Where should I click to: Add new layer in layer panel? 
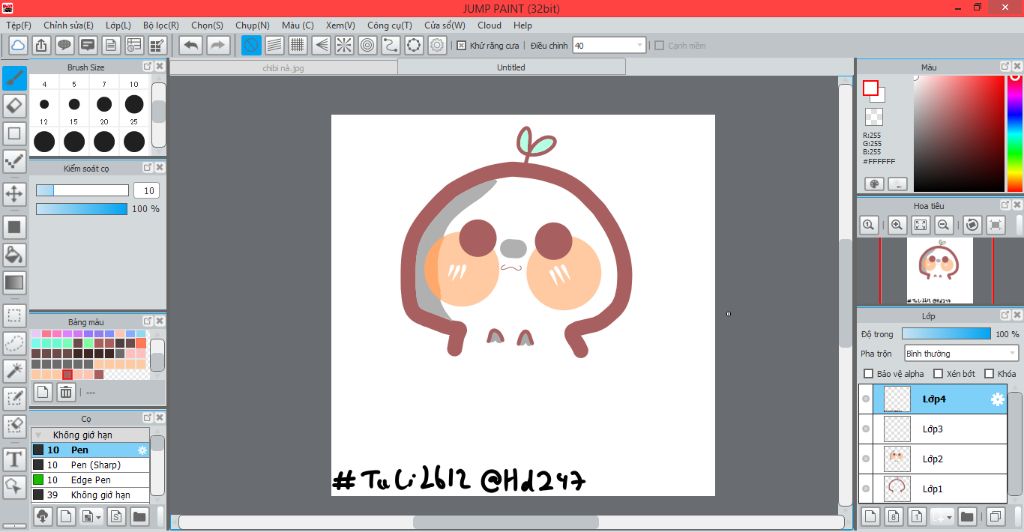(871, 516)
